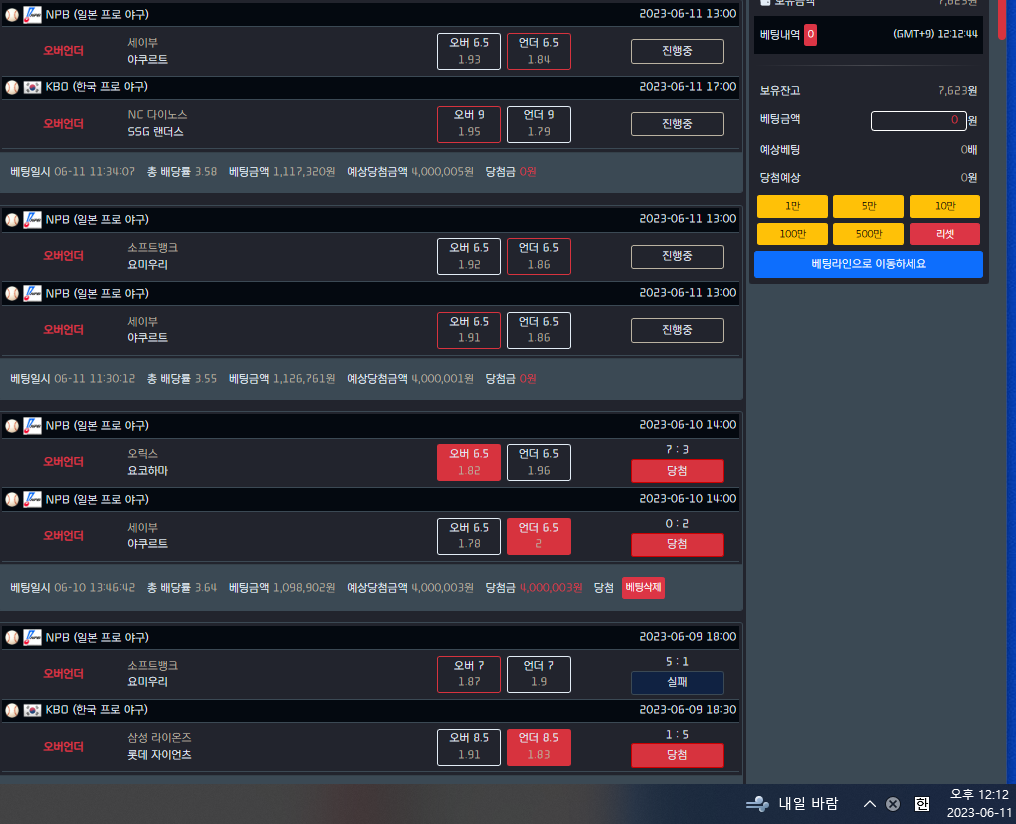Open the taskbar clock showing 오후 12:12

tap(979, 803)
